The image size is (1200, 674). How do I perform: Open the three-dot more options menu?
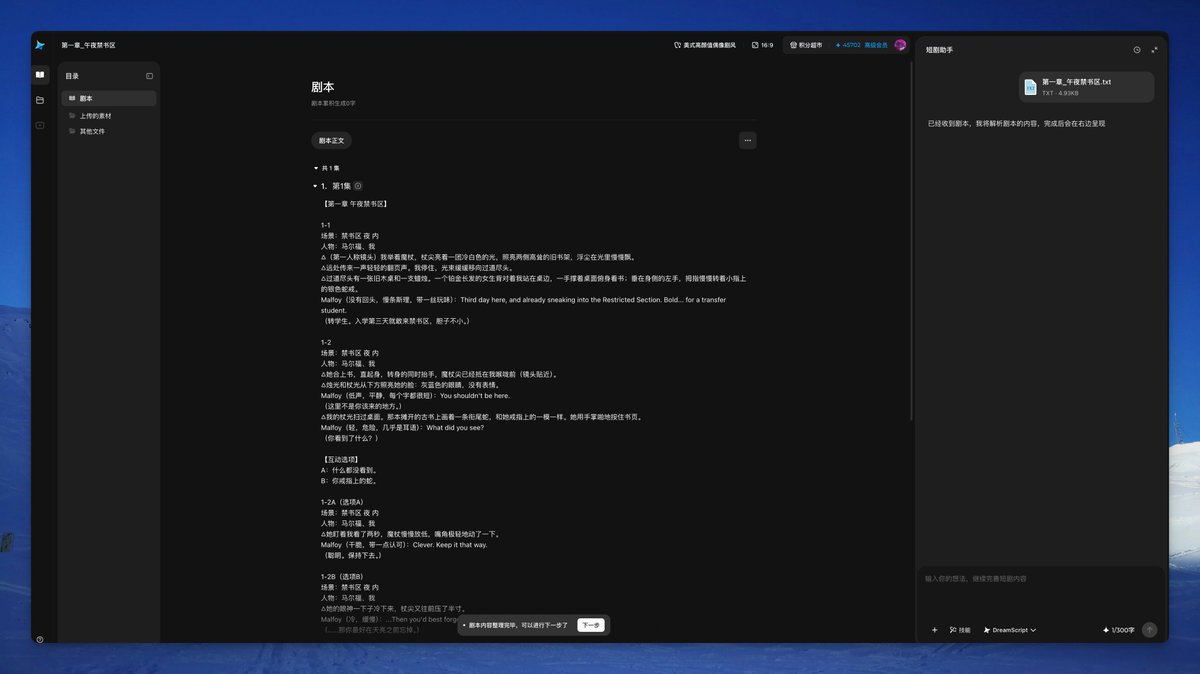pyautogui.click(x=748, y=141)
